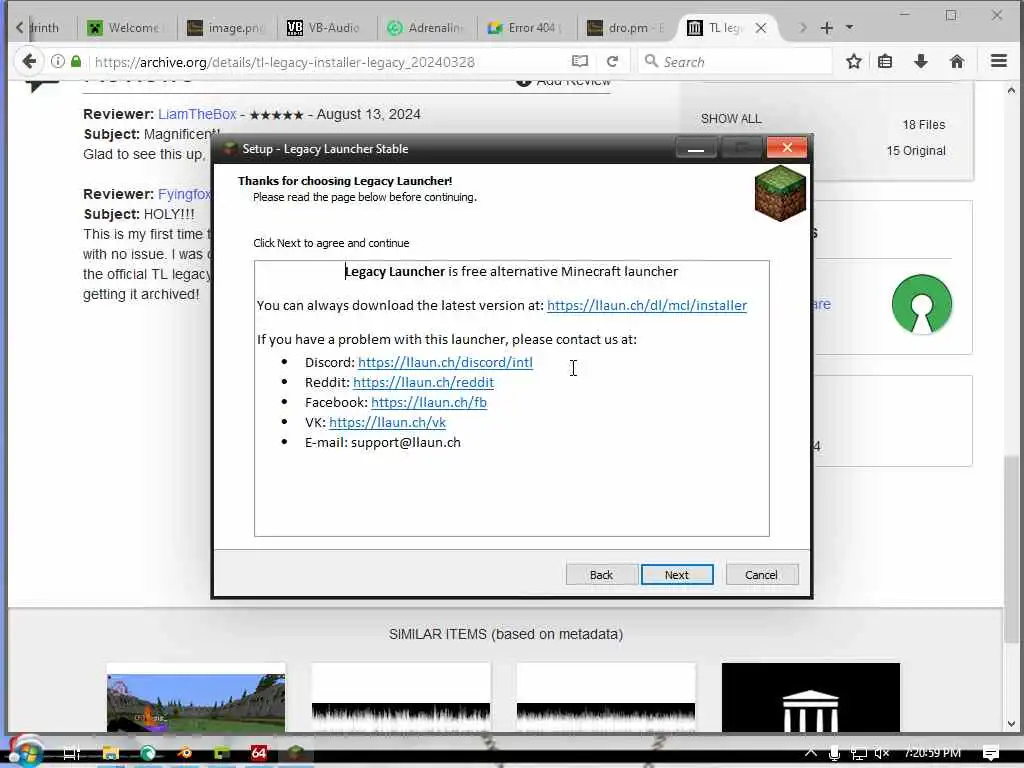Viewport: 1024px width, 768px height.
Task: Click the 7:20:59 PM taskbar clock
Action: click(x=932, y=753)
